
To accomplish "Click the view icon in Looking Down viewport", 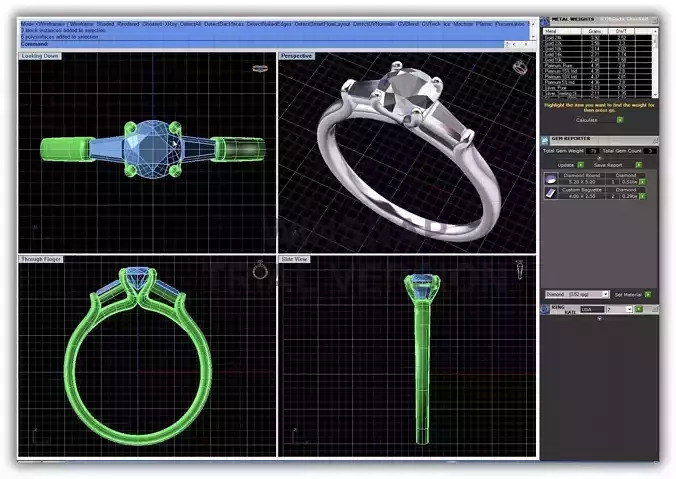I will [260, 68].
